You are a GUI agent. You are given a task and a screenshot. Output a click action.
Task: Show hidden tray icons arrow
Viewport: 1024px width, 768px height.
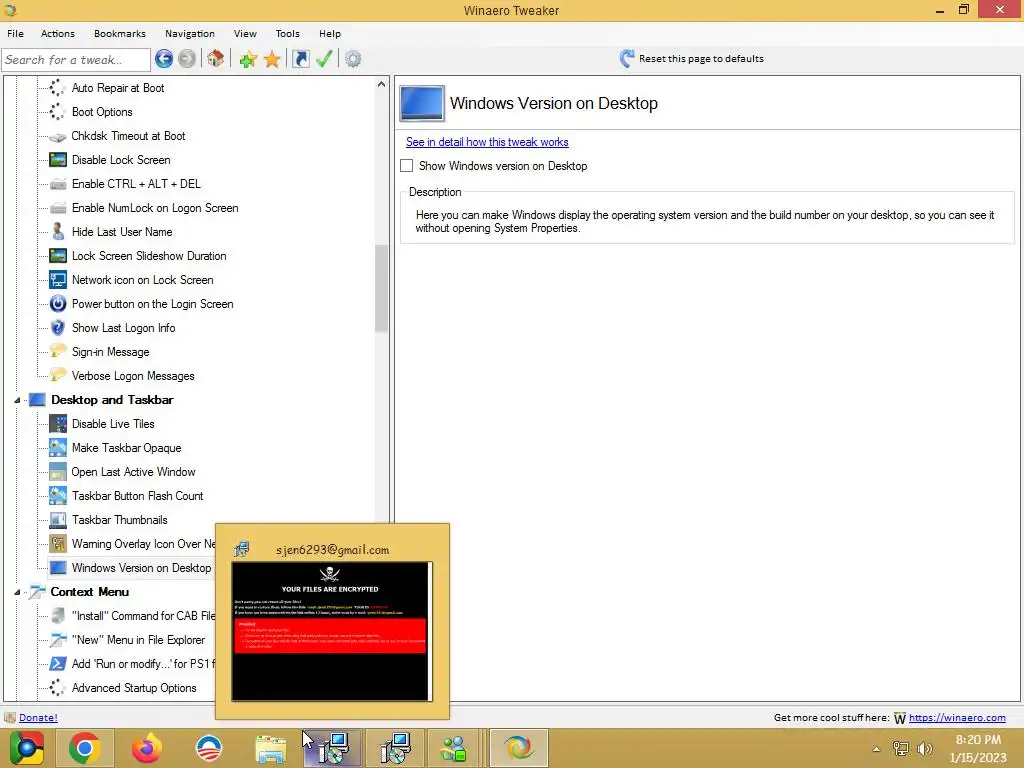click(x=876, y=749)
